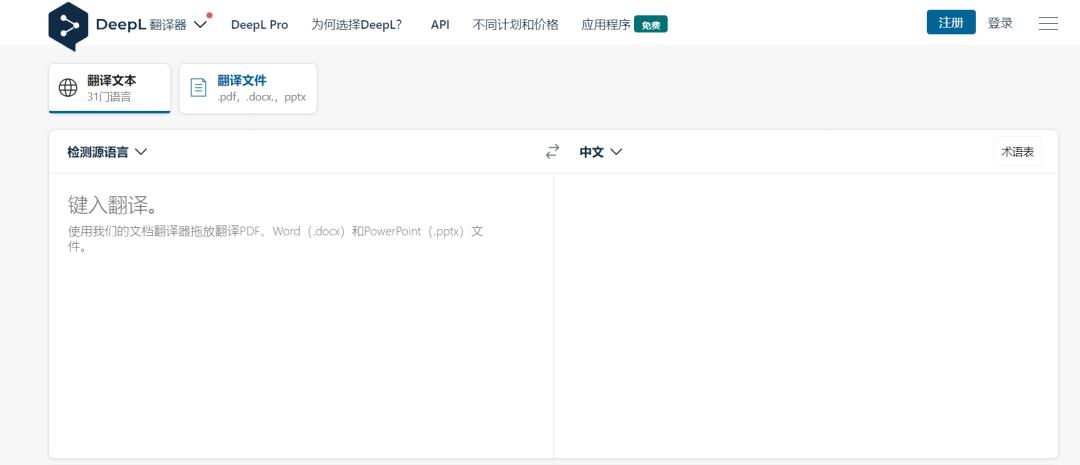Screen dimensions: 1080x465
Task: Open the API menu item
Action: (440, 25)
